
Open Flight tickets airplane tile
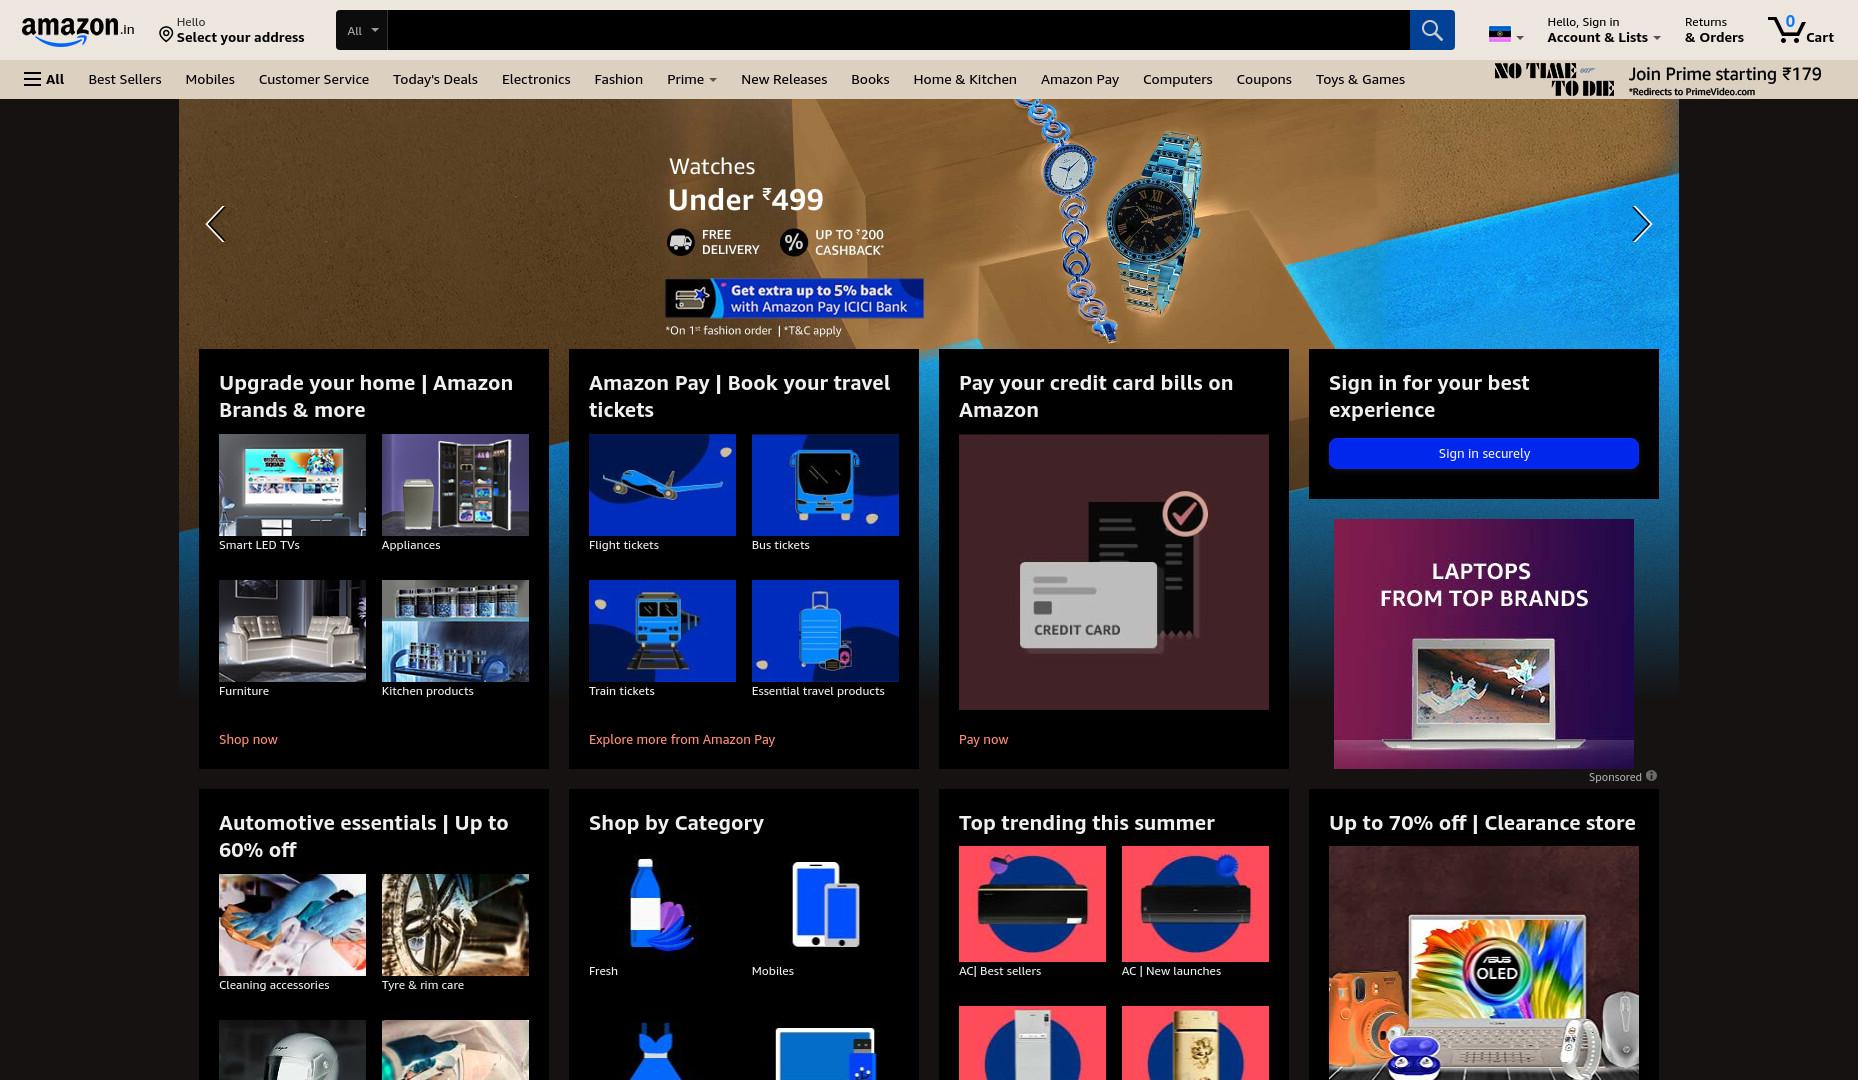(x=662, y=485)
